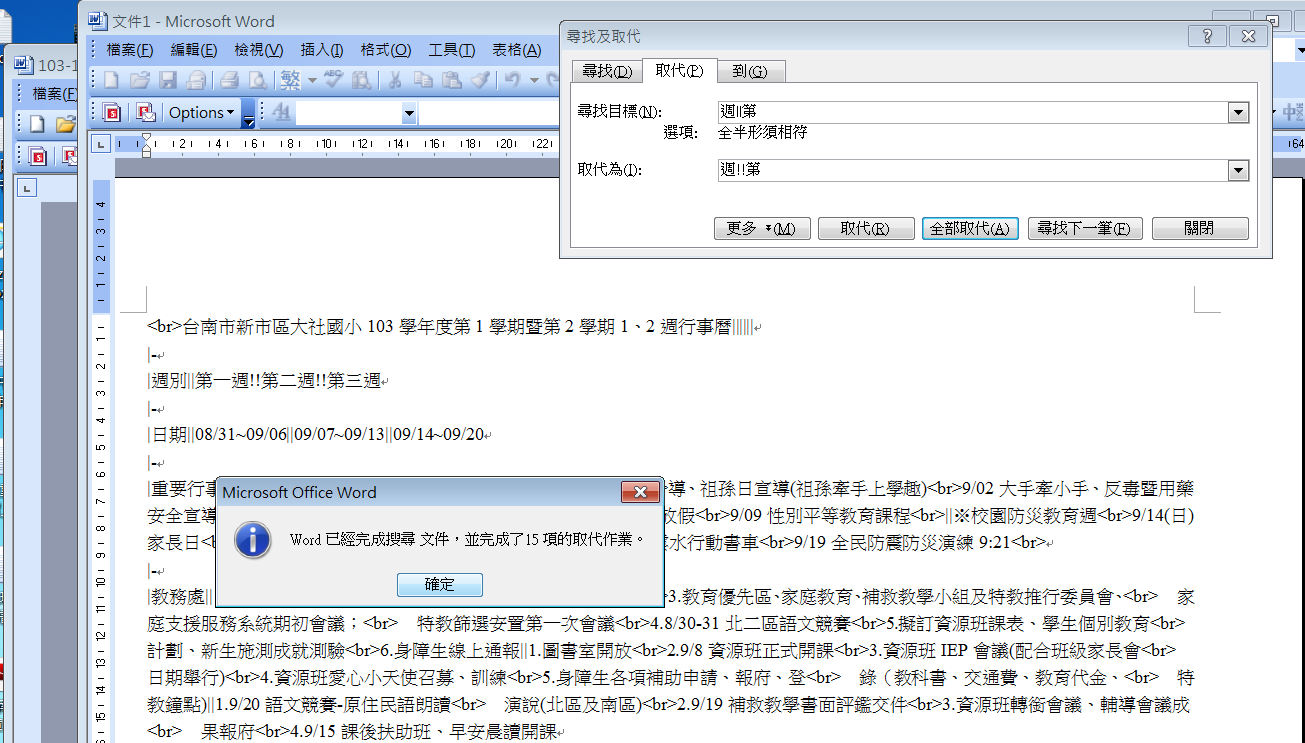Expand 更多(M) options in replace dialog
Screen dimensions: 1305x743
[x=761, y=229]
